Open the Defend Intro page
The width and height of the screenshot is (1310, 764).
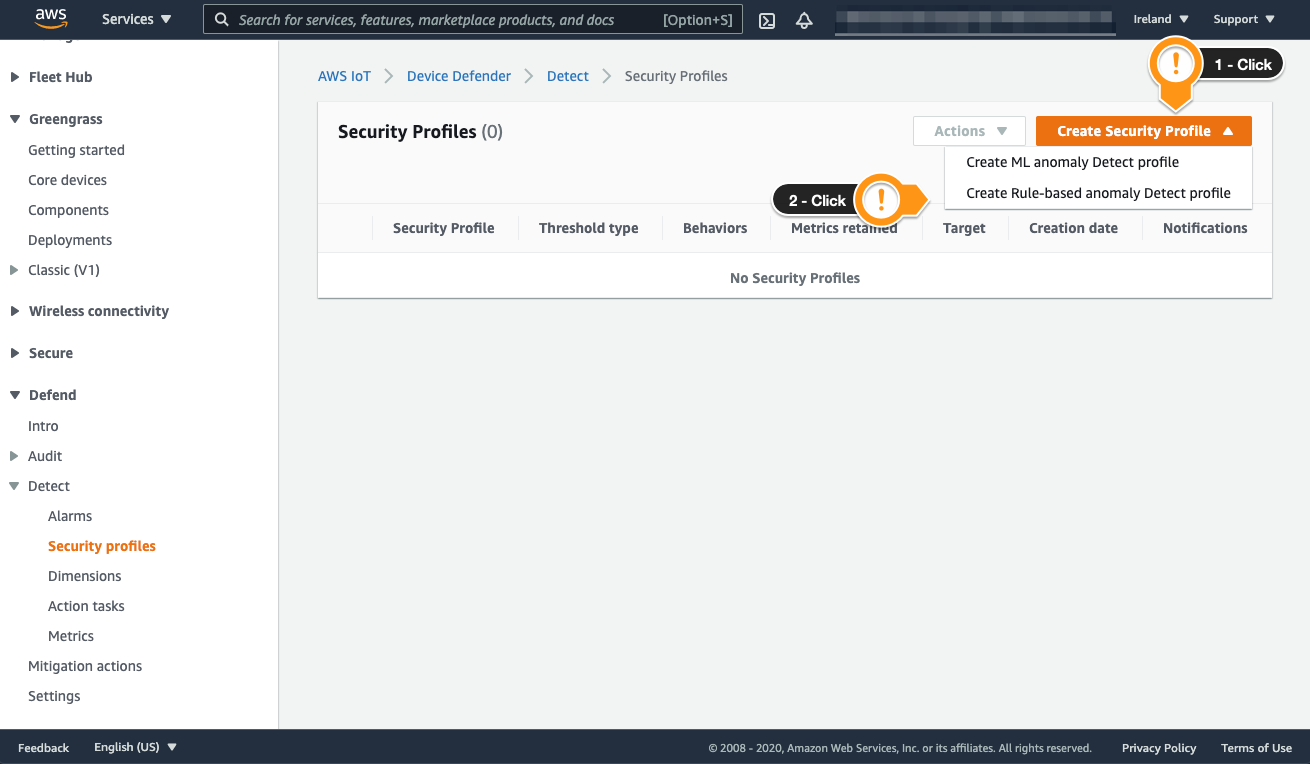pos(43,426)
